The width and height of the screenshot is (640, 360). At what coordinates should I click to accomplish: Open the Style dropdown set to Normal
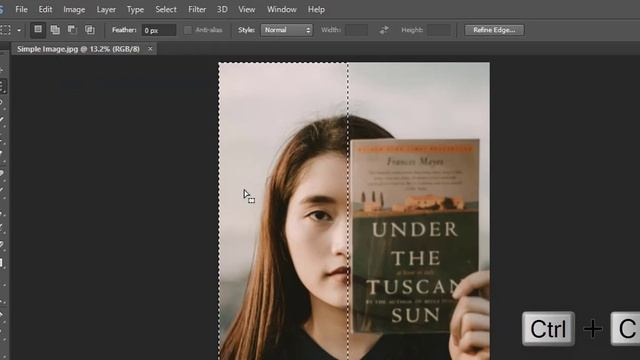click(287, 30)
